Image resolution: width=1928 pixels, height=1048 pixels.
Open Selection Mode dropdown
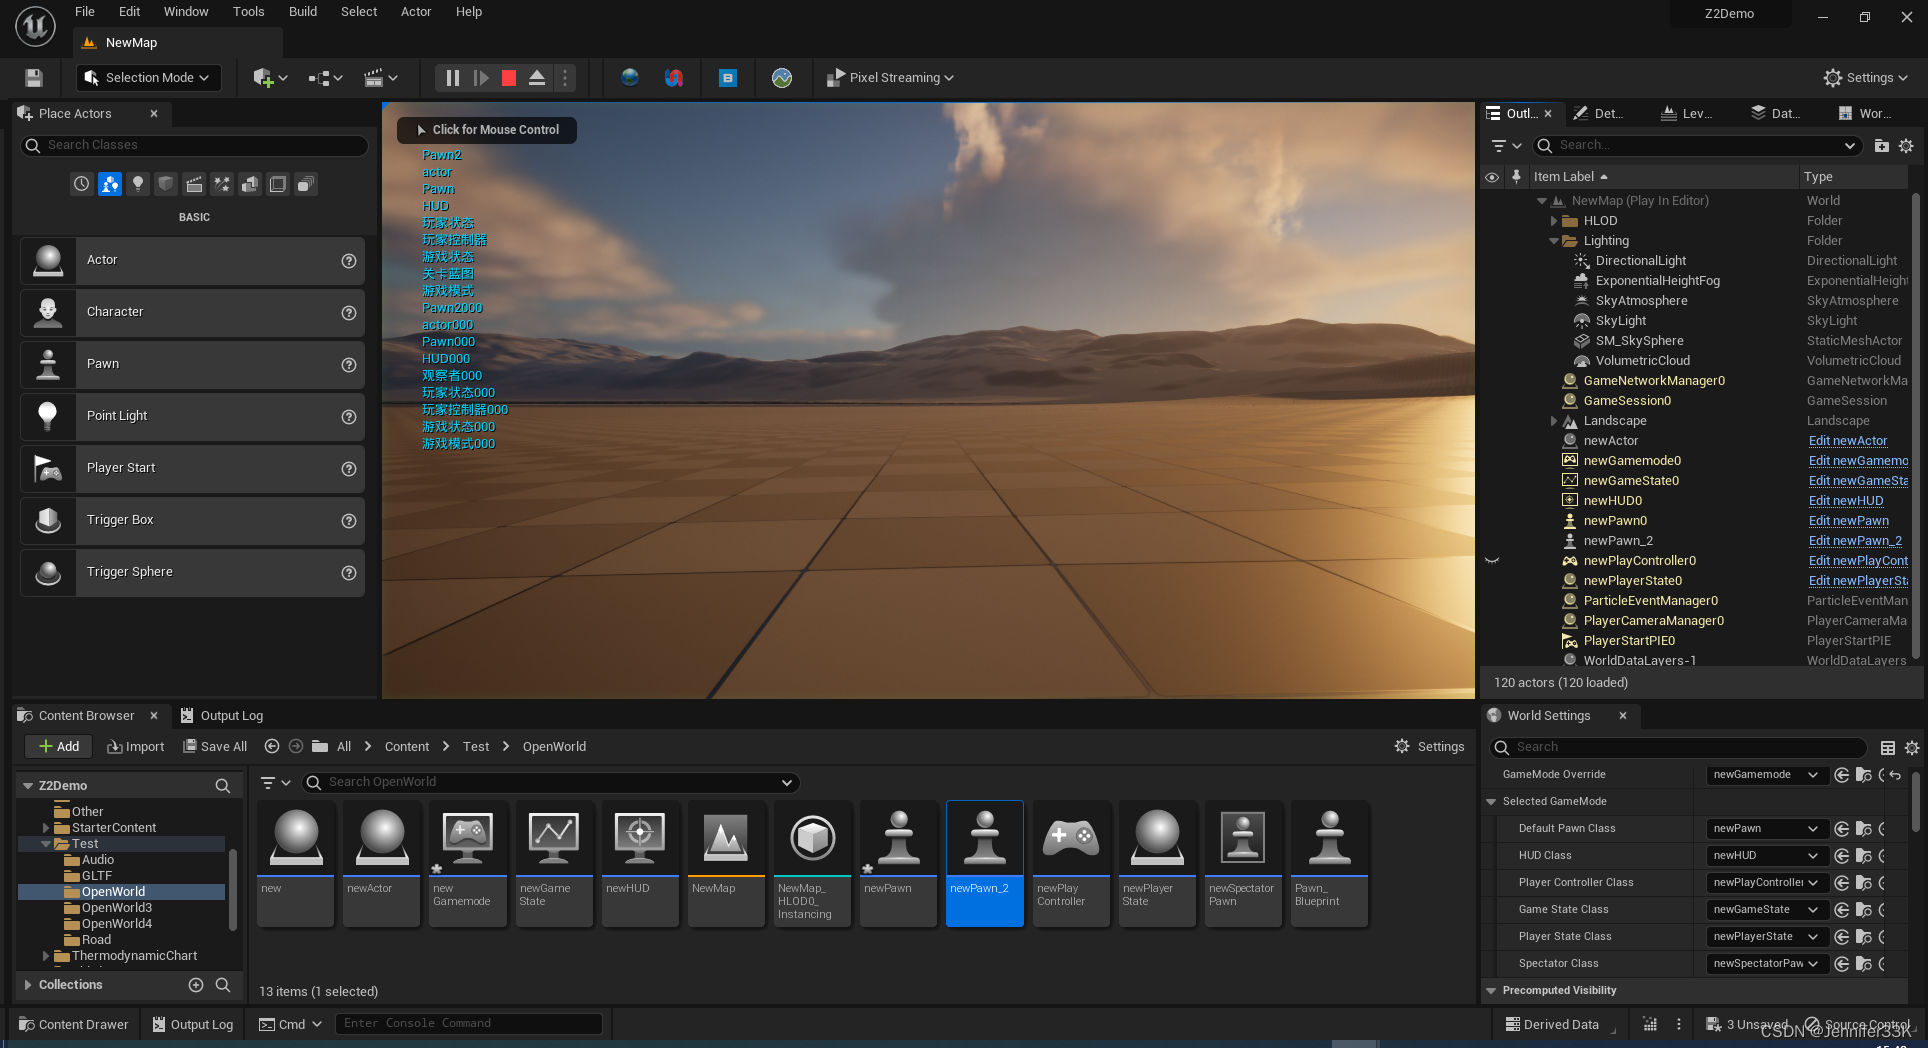(148, 78)
